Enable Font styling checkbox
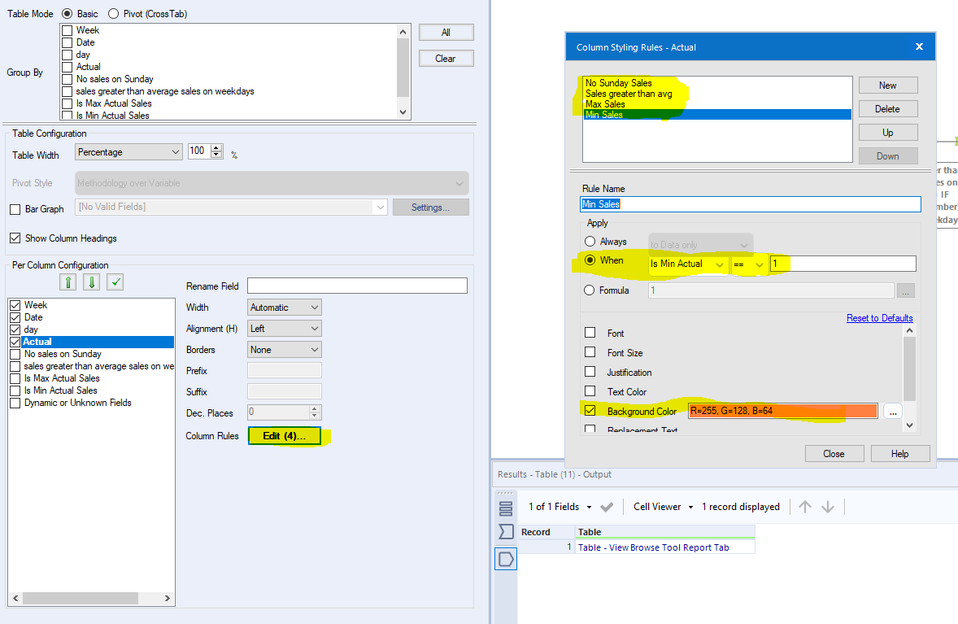Screen dimensions: 958x624 click(x=590, y=332)
